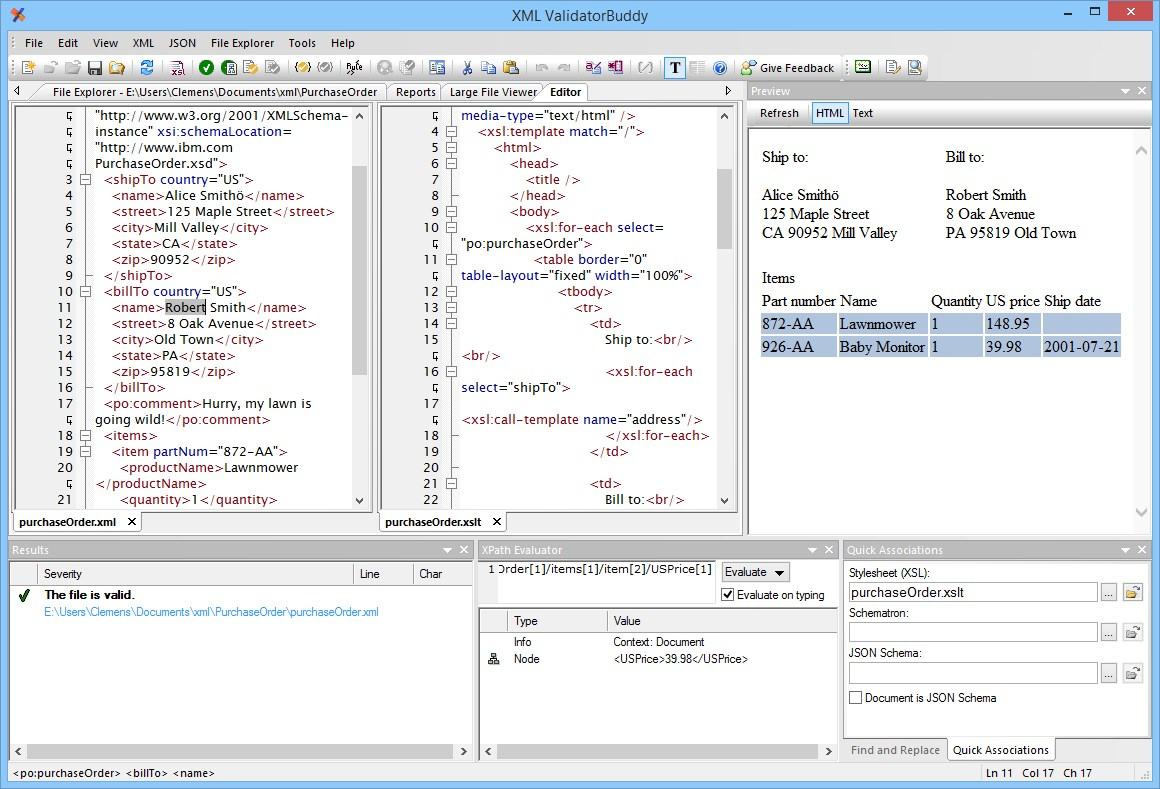The image size is (1160, 789).
Task: Click the green checkmark validate icon
Action: [x=206, y=68]
